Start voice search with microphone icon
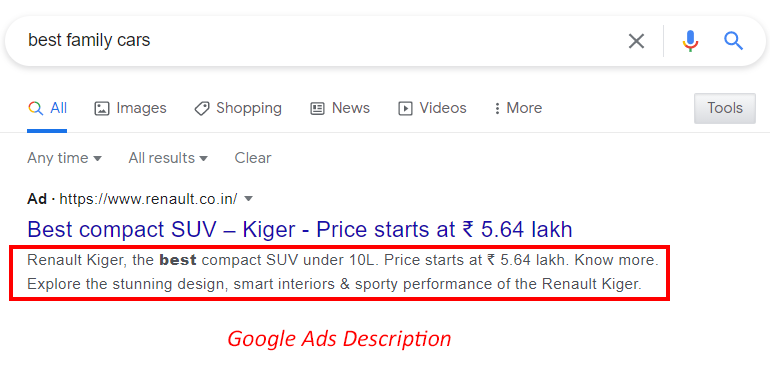The width and height of the screenshot is (770, 375). click(690, 41)
